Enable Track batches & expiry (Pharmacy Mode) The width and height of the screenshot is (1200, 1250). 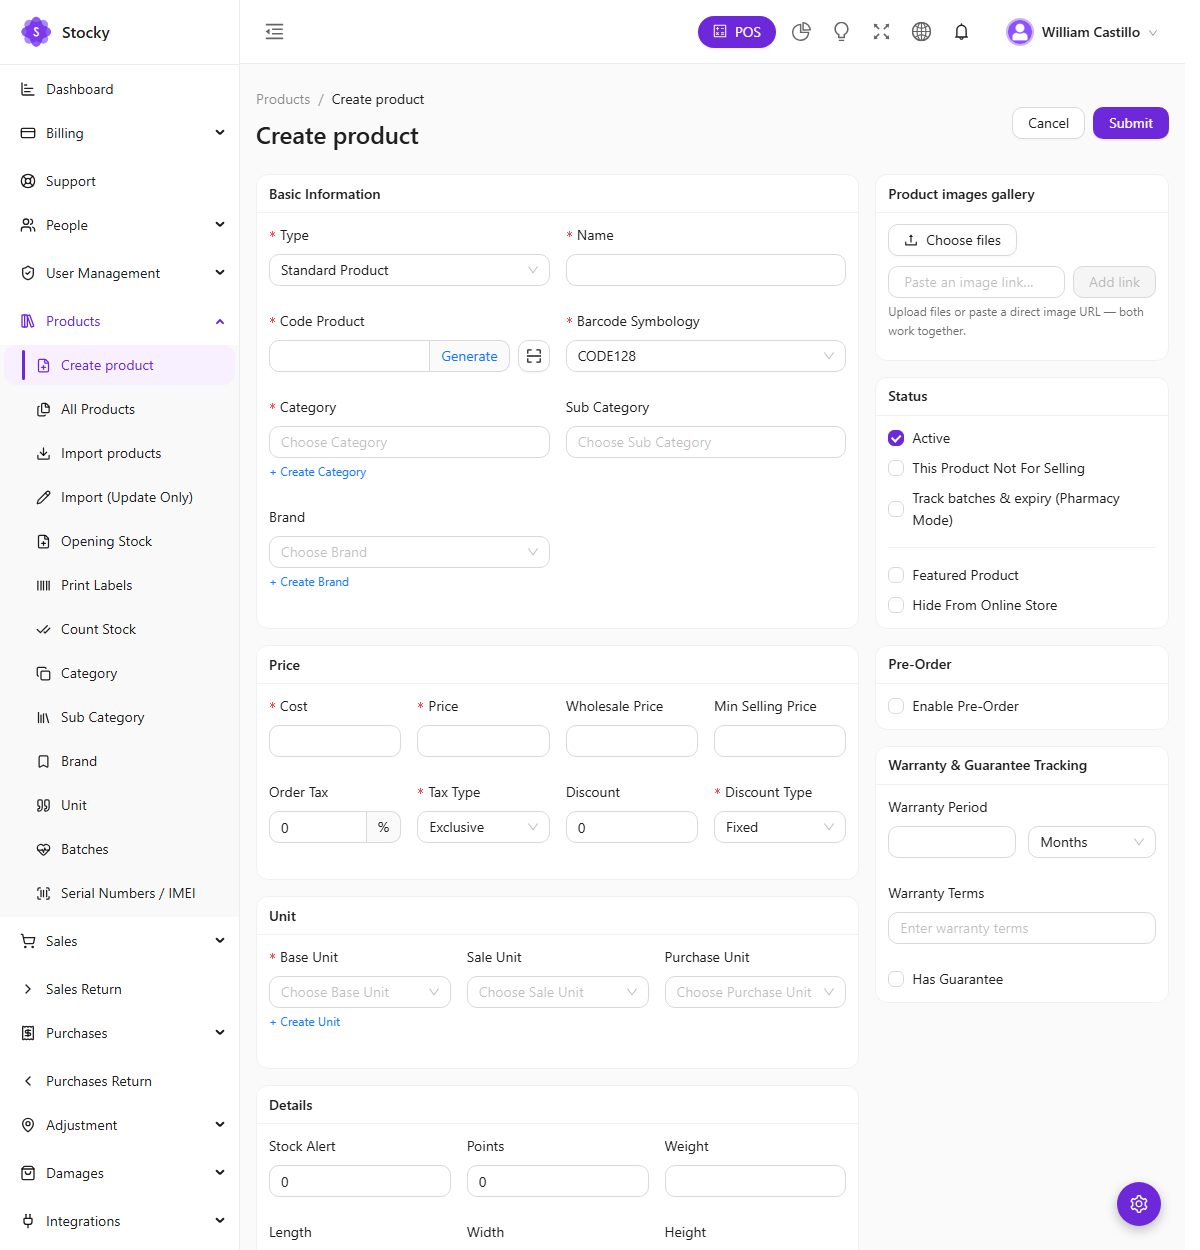[x=896, y=509]
